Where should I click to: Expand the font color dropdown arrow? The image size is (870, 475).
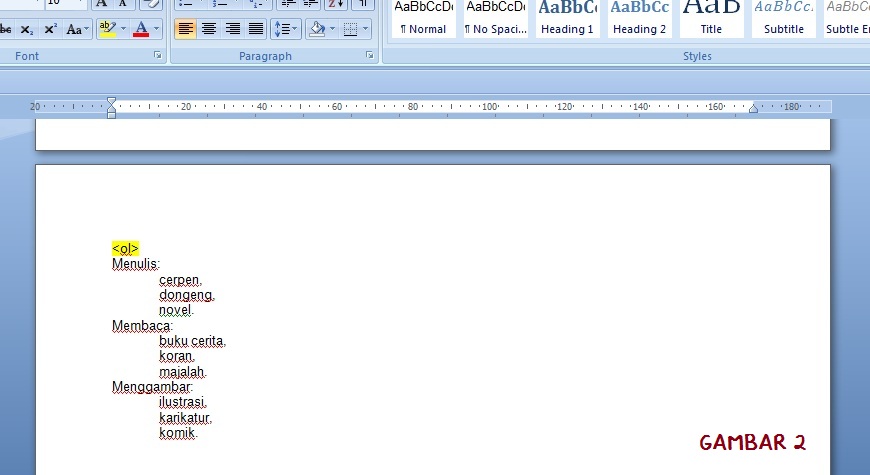tap(156, 29)
